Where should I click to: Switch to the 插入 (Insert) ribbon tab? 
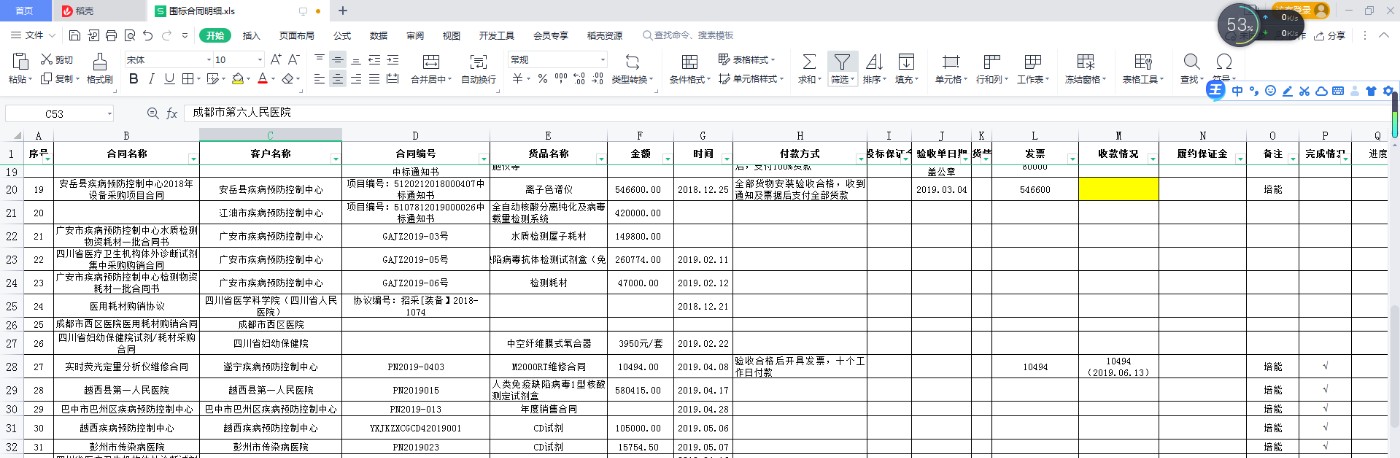[251, 35]
